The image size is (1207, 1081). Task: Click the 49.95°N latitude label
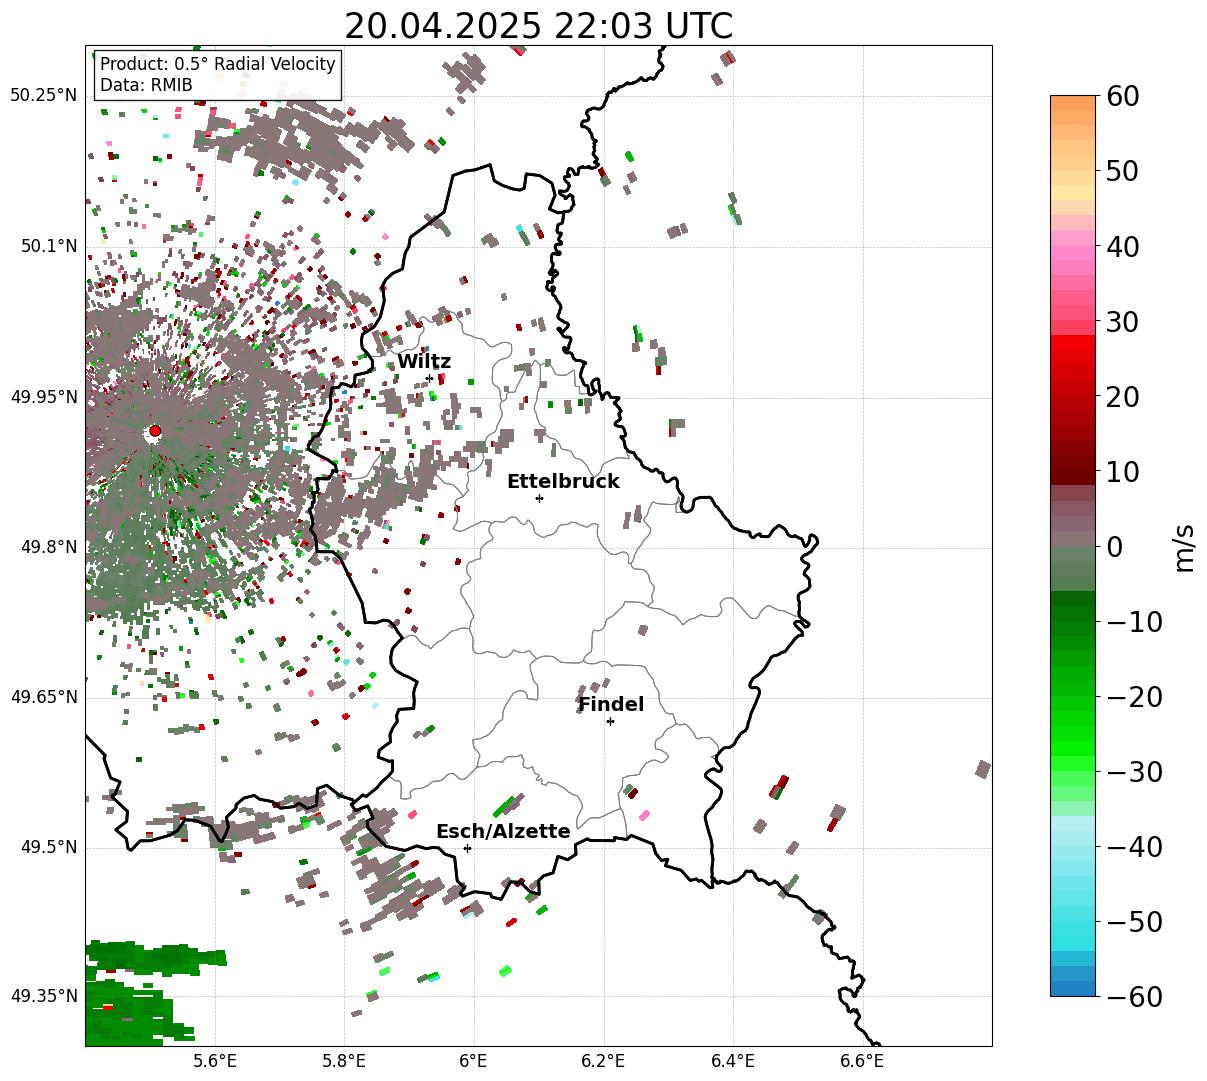(x=44, y=397)
